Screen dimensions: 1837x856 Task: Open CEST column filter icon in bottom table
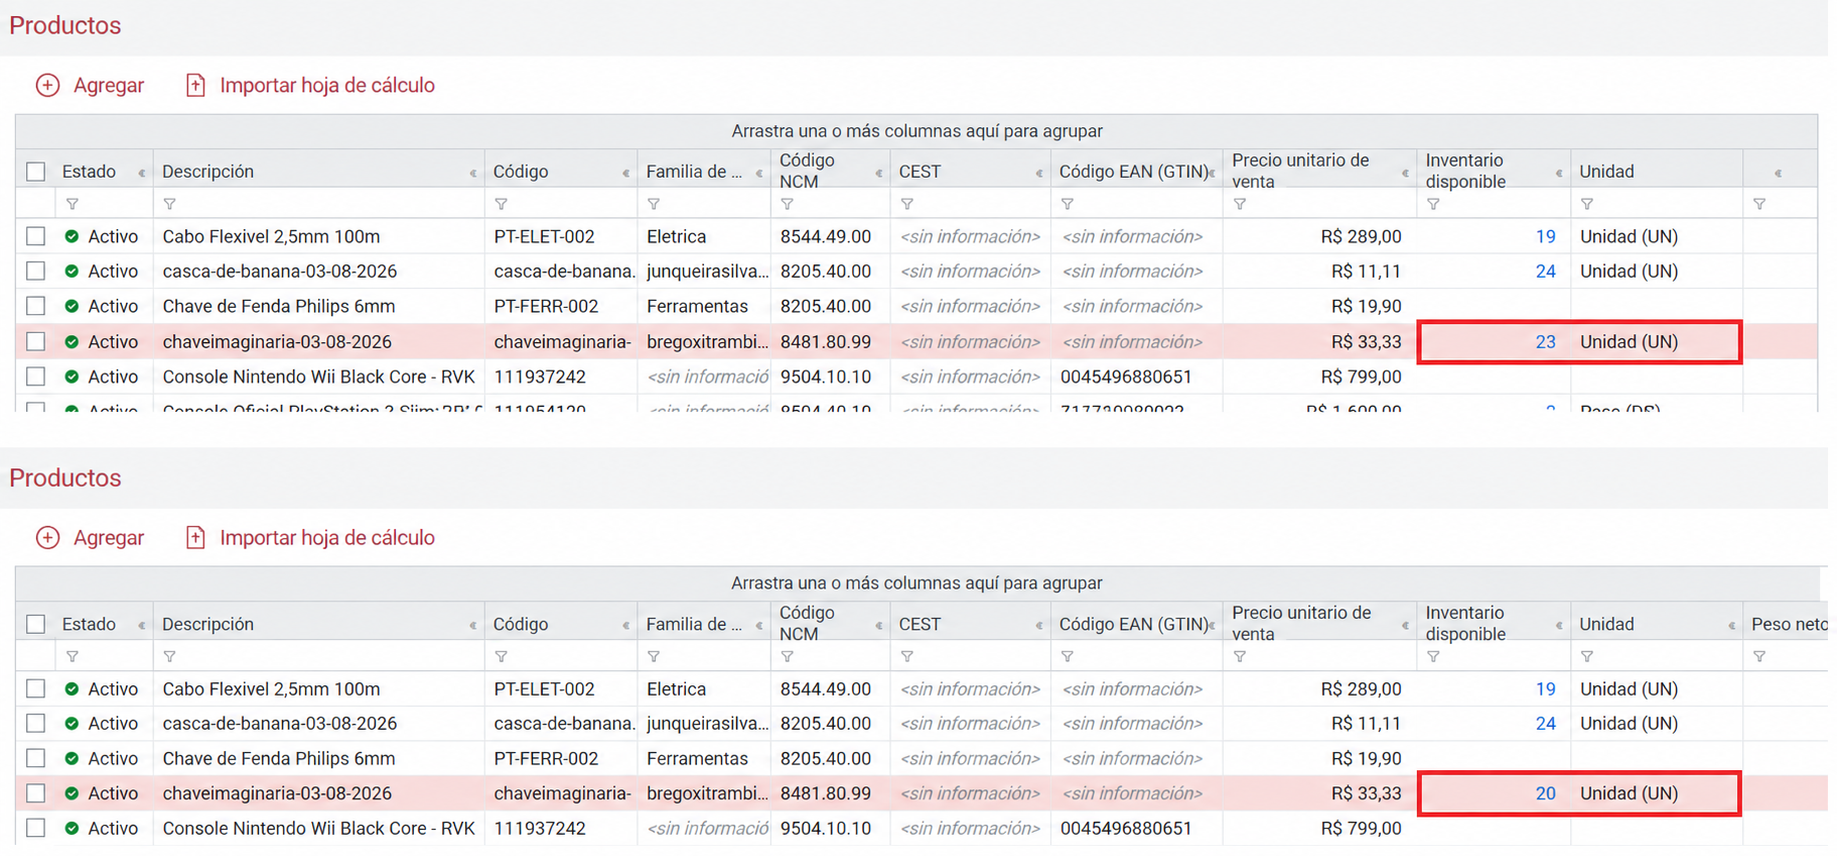pyautogui.click(x=907, y=657)
